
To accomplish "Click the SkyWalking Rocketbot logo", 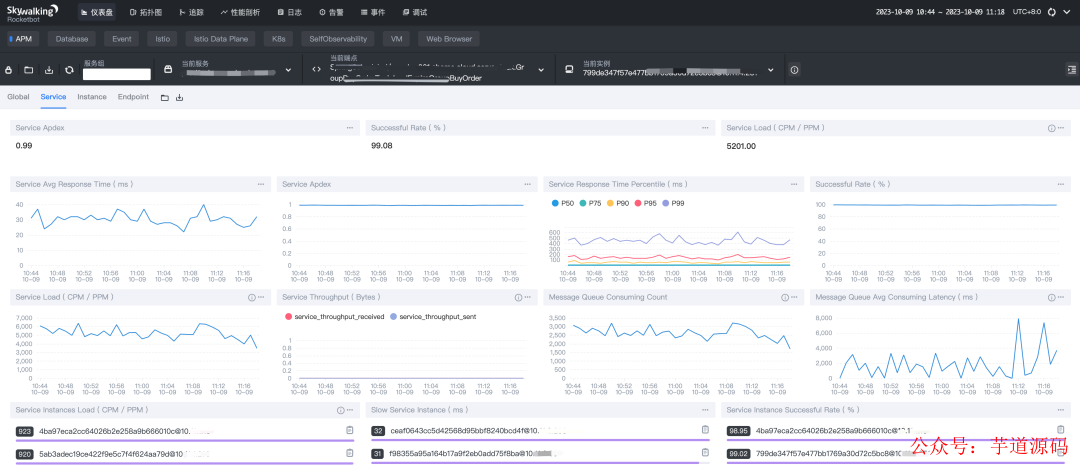I will 32,12.
